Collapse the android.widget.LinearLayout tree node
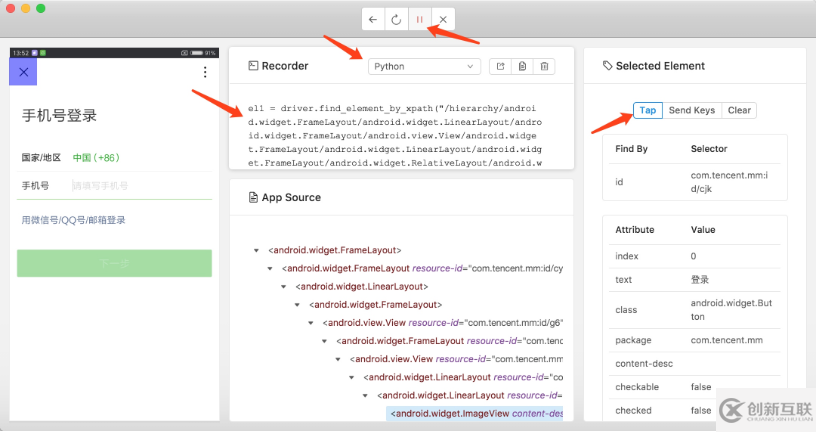The image size is (816, 432). [284, 286]
